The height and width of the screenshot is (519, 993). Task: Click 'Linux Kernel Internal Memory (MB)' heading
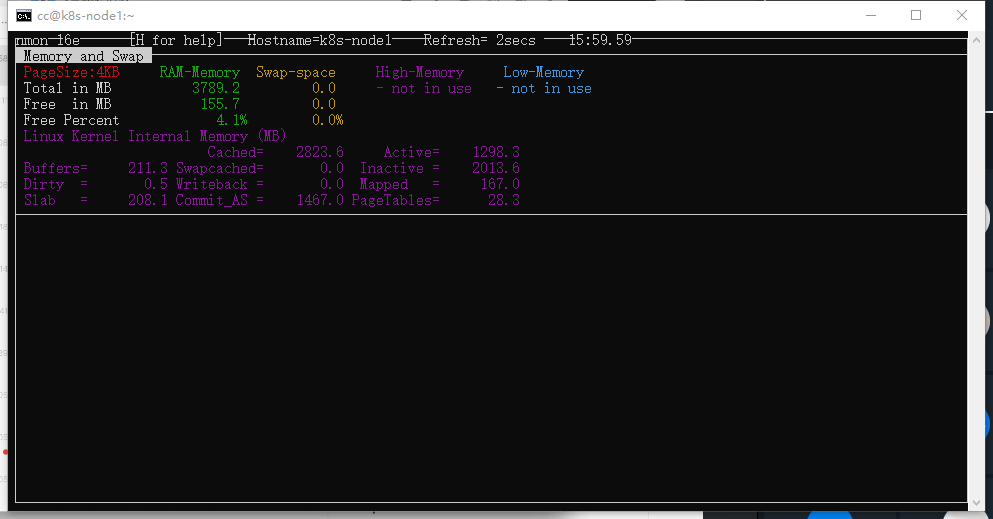pyautogui.click(x=155, y=136)
